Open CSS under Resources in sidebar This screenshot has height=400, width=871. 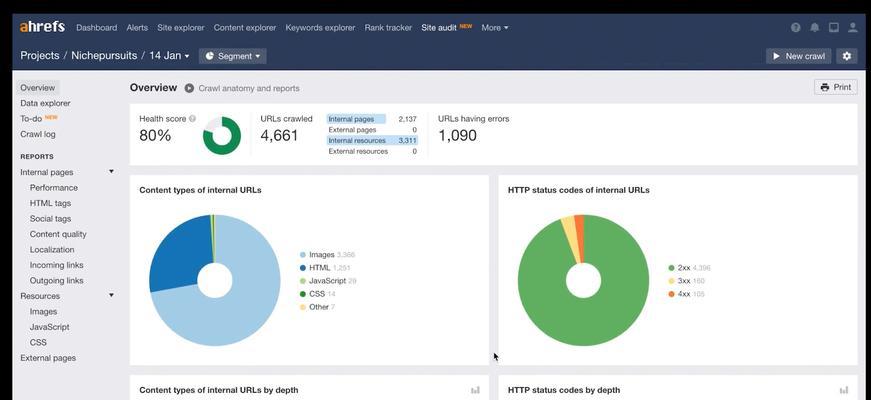tap(38, 343)
